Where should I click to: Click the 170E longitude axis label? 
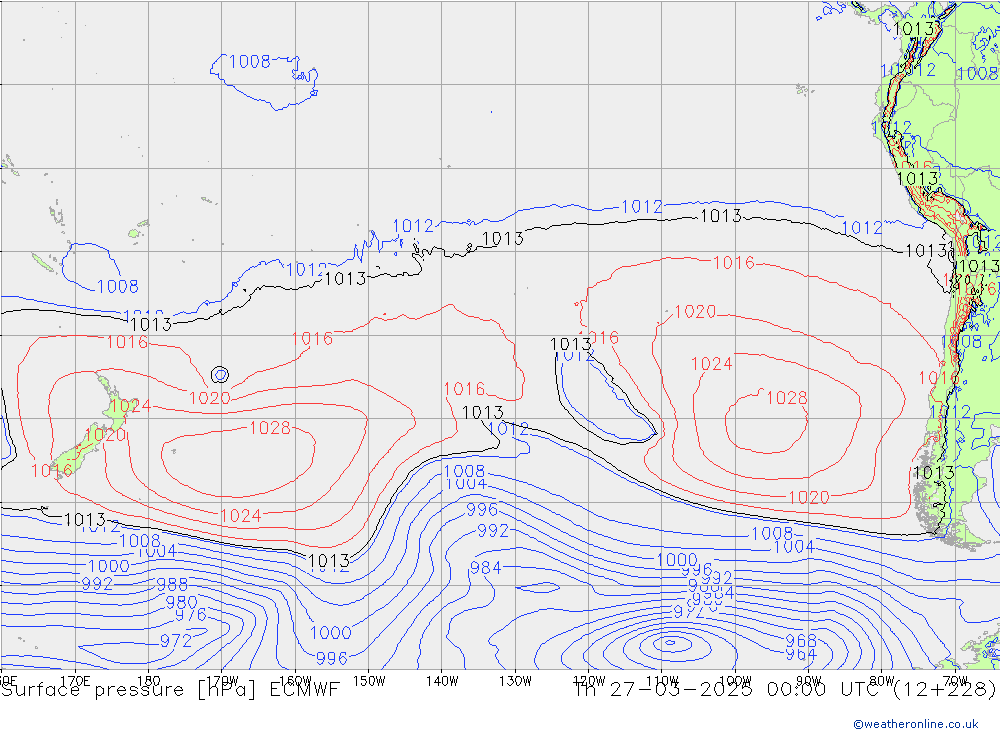tap(75, 681)
